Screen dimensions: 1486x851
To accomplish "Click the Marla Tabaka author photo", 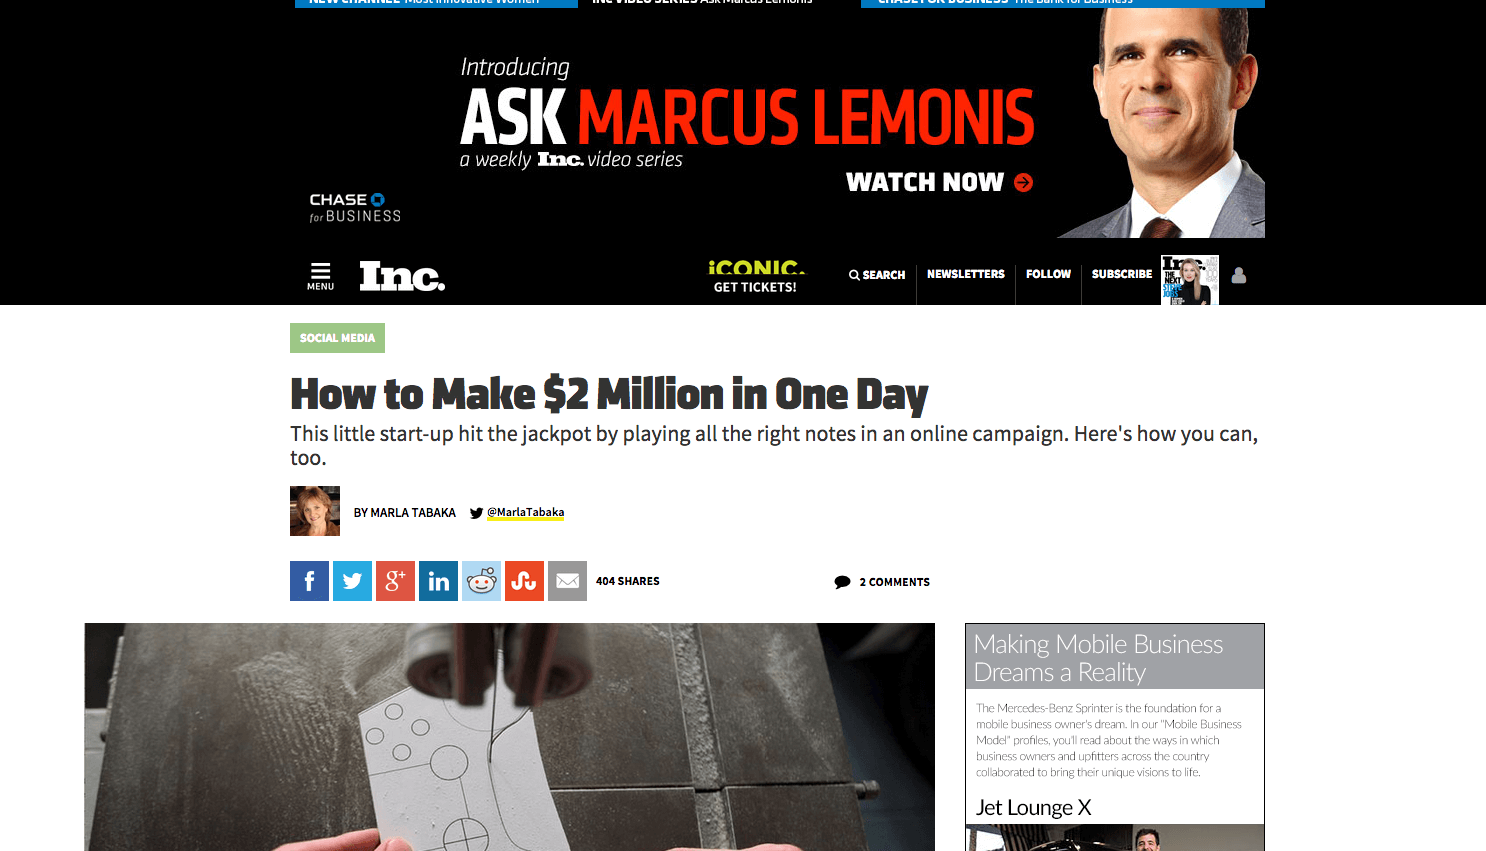I will (x=315, y=511).
